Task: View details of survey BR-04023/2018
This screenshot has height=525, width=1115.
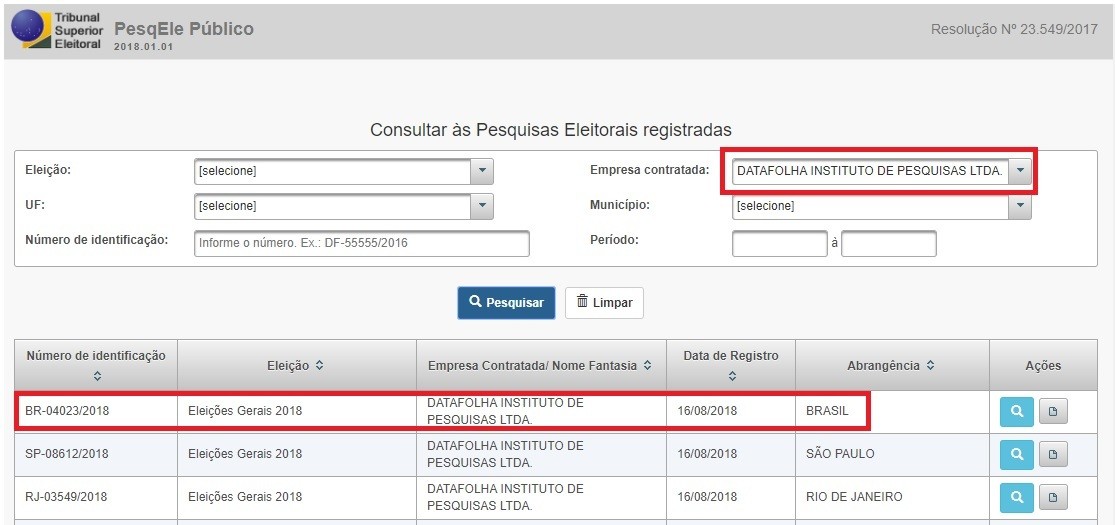Action: [x=1017, y=412]
